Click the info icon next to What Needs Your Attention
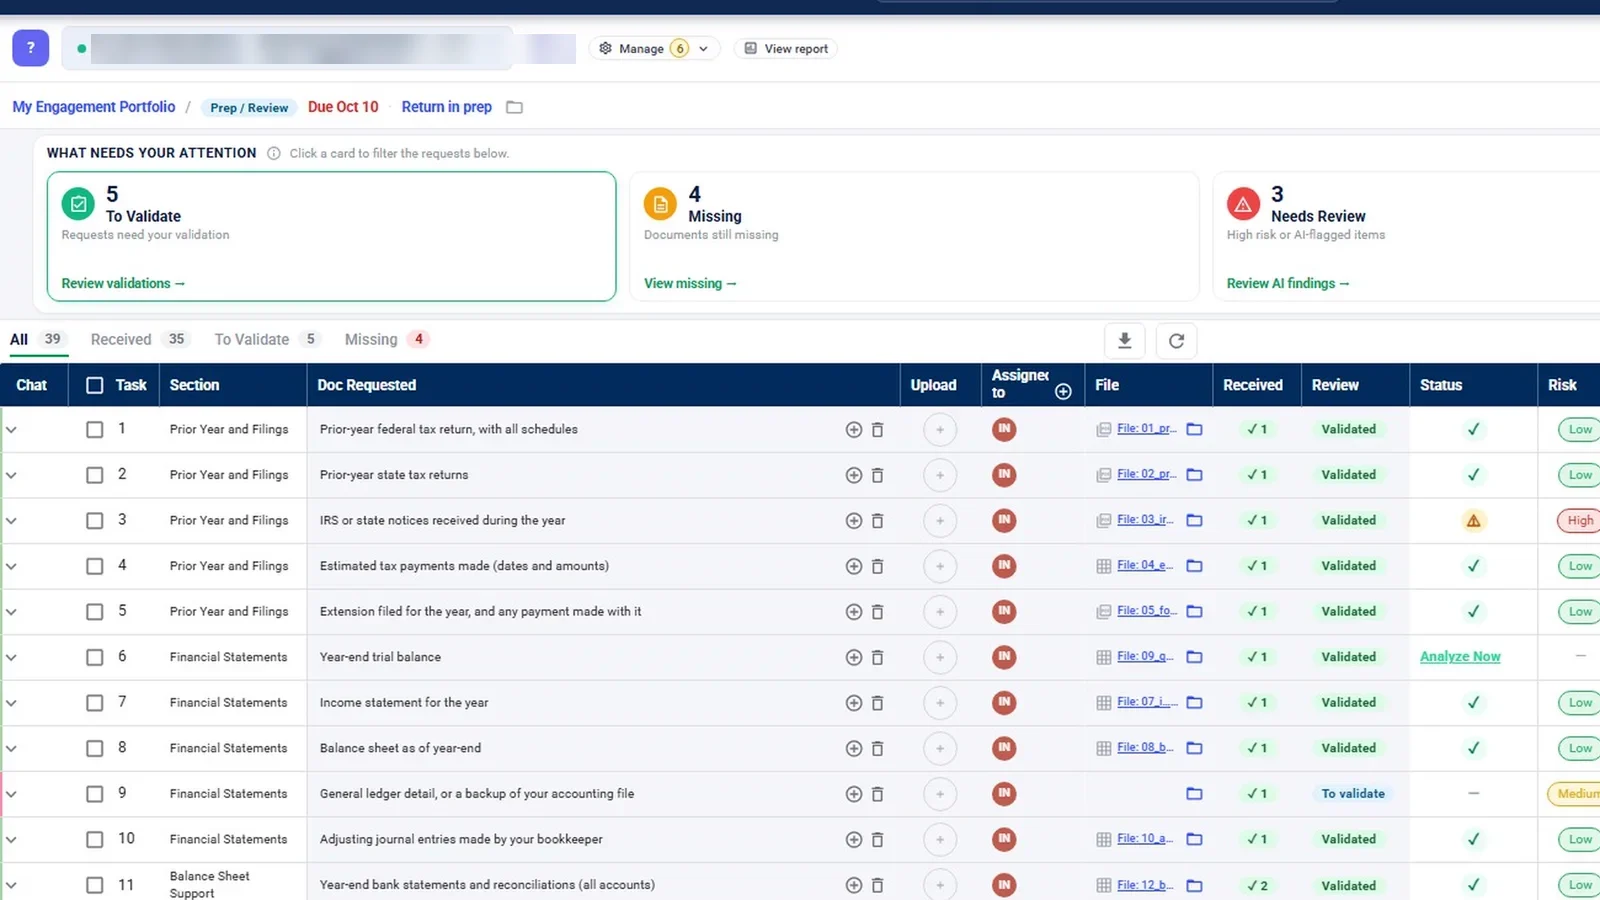 pos(274,153)
